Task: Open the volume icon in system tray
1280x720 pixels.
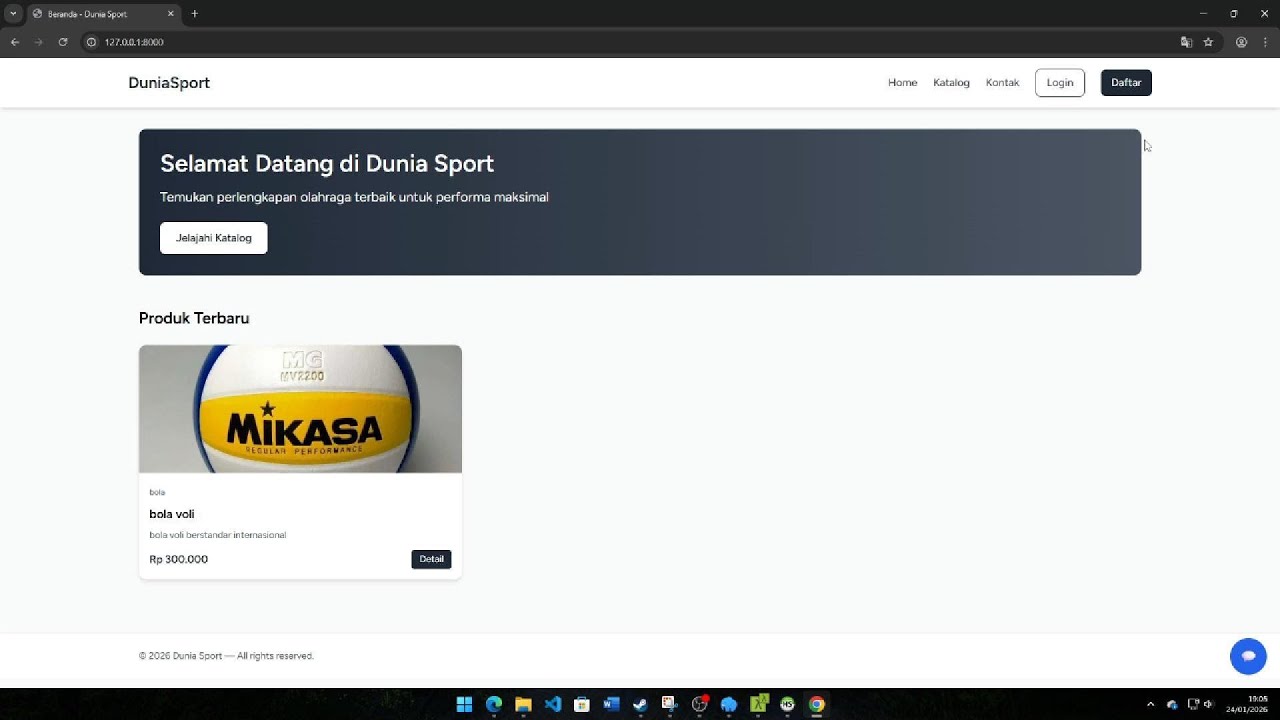Action: 1208,704
